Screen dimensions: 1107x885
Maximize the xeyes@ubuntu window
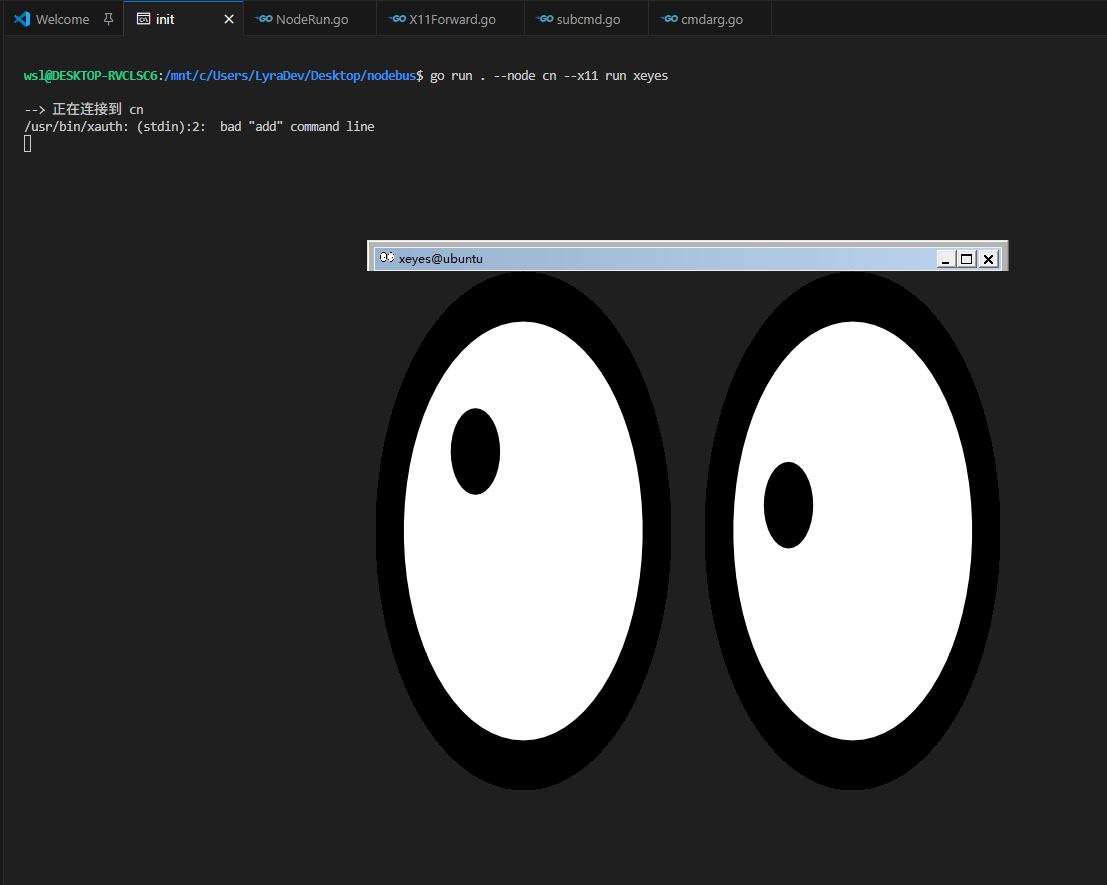[x=966, y=259]
